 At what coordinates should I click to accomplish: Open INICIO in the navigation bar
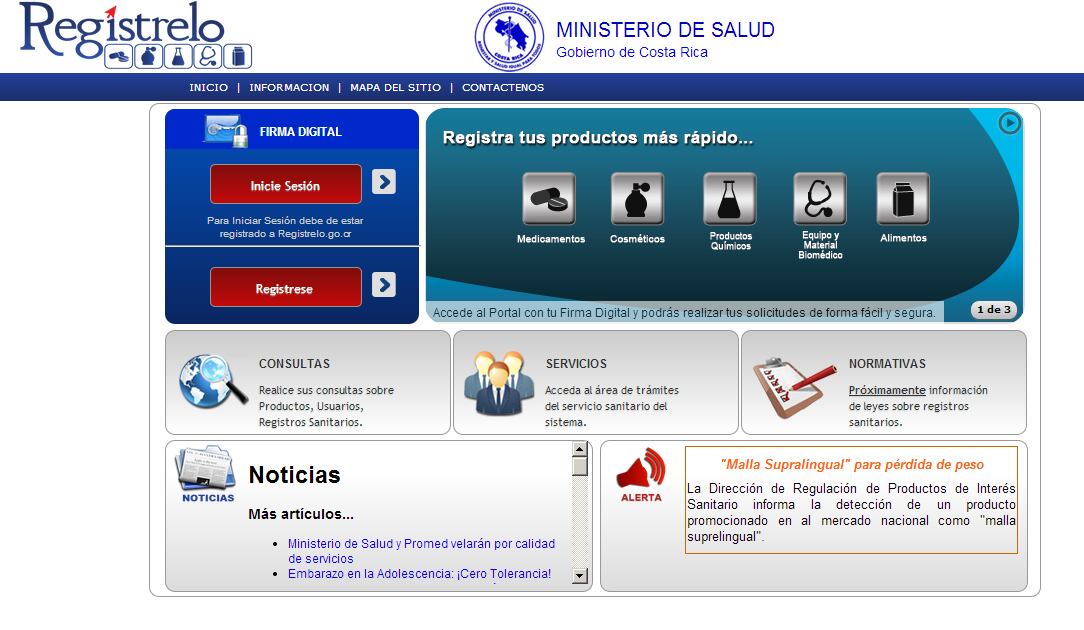tap(209, 88)
